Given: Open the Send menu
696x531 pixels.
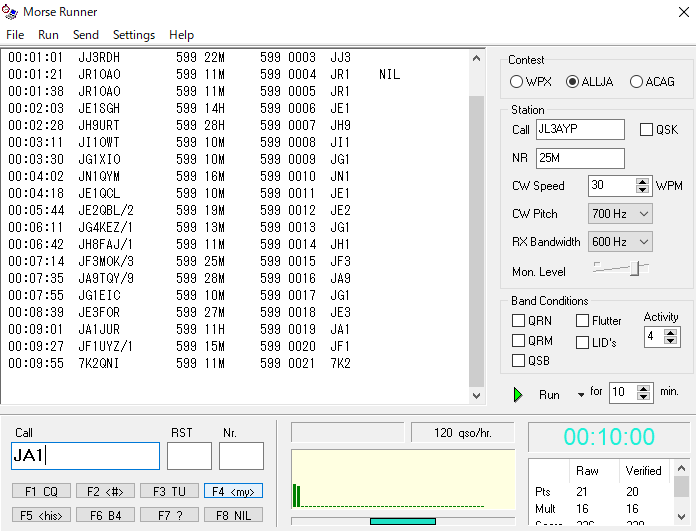Looking at the screenshot, I should click(86, 35).
